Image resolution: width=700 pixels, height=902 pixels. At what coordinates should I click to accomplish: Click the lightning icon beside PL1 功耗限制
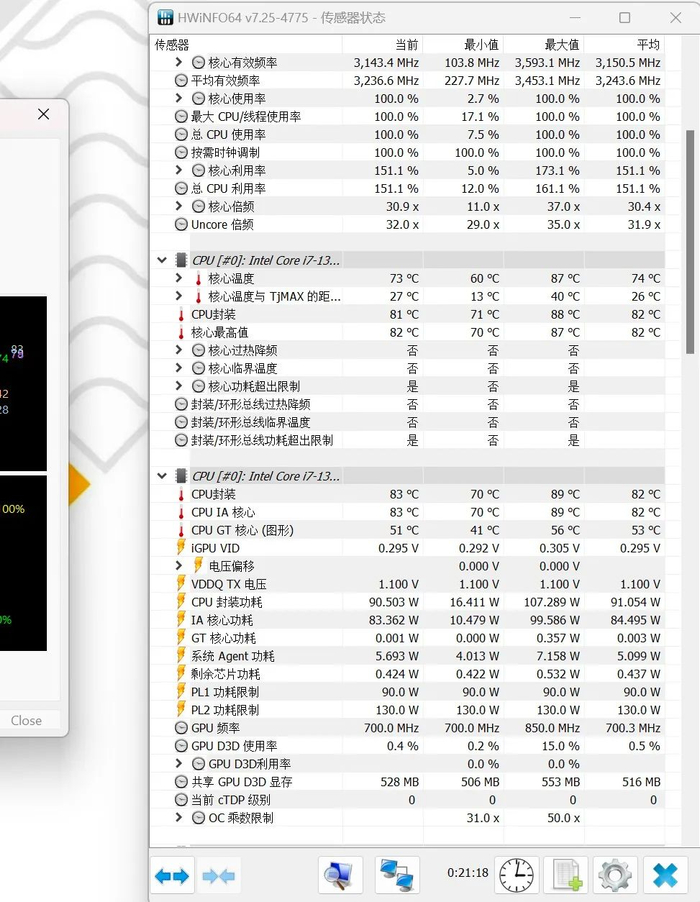tap(181, 691)
